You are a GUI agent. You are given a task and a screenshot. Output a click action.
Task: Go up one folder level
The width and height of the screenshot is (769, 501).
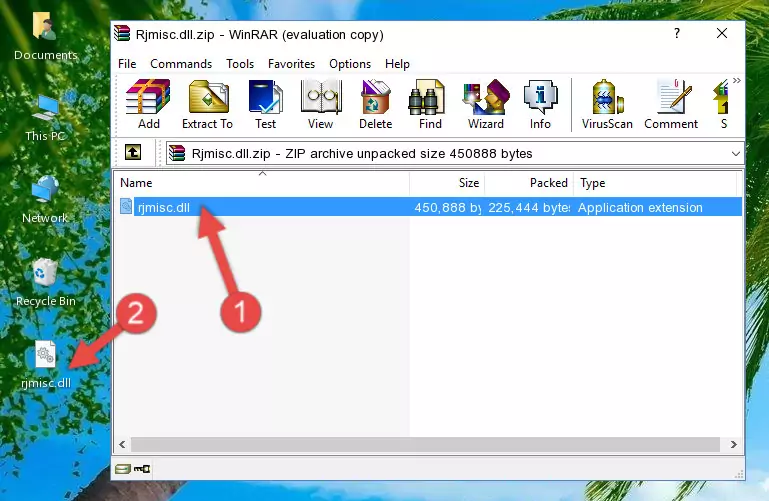133,152
